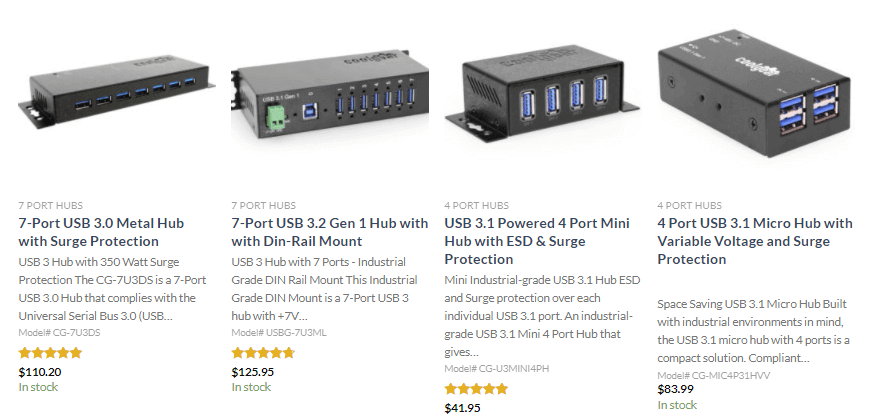Click the description starting "Space Saving USB 3.1"
This screenshot has width=876, height=418.
[755, 331]
